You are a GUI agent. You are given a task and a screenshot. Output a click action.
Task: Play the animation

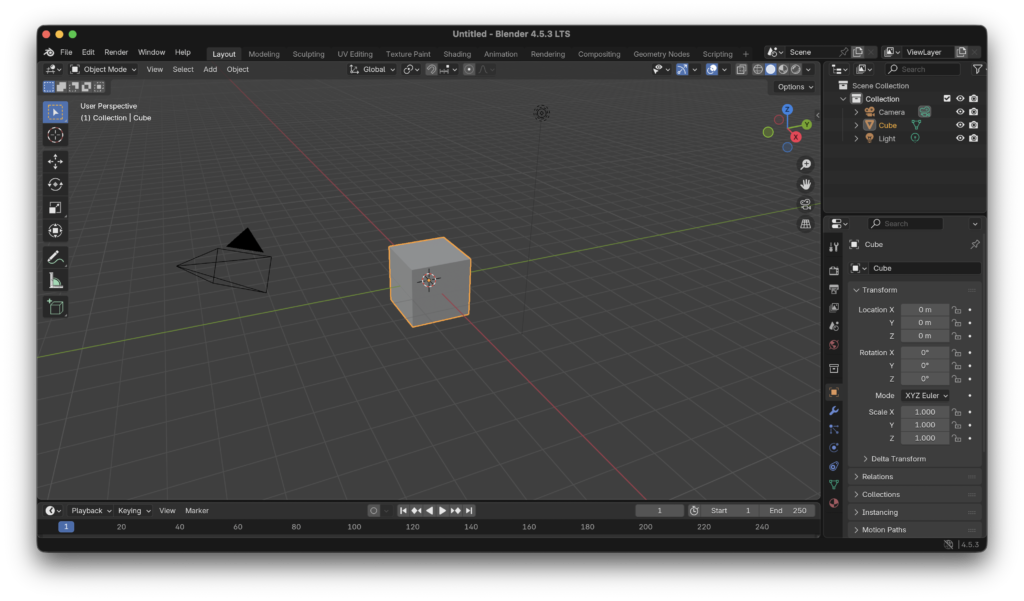click(x=442, y=511)
